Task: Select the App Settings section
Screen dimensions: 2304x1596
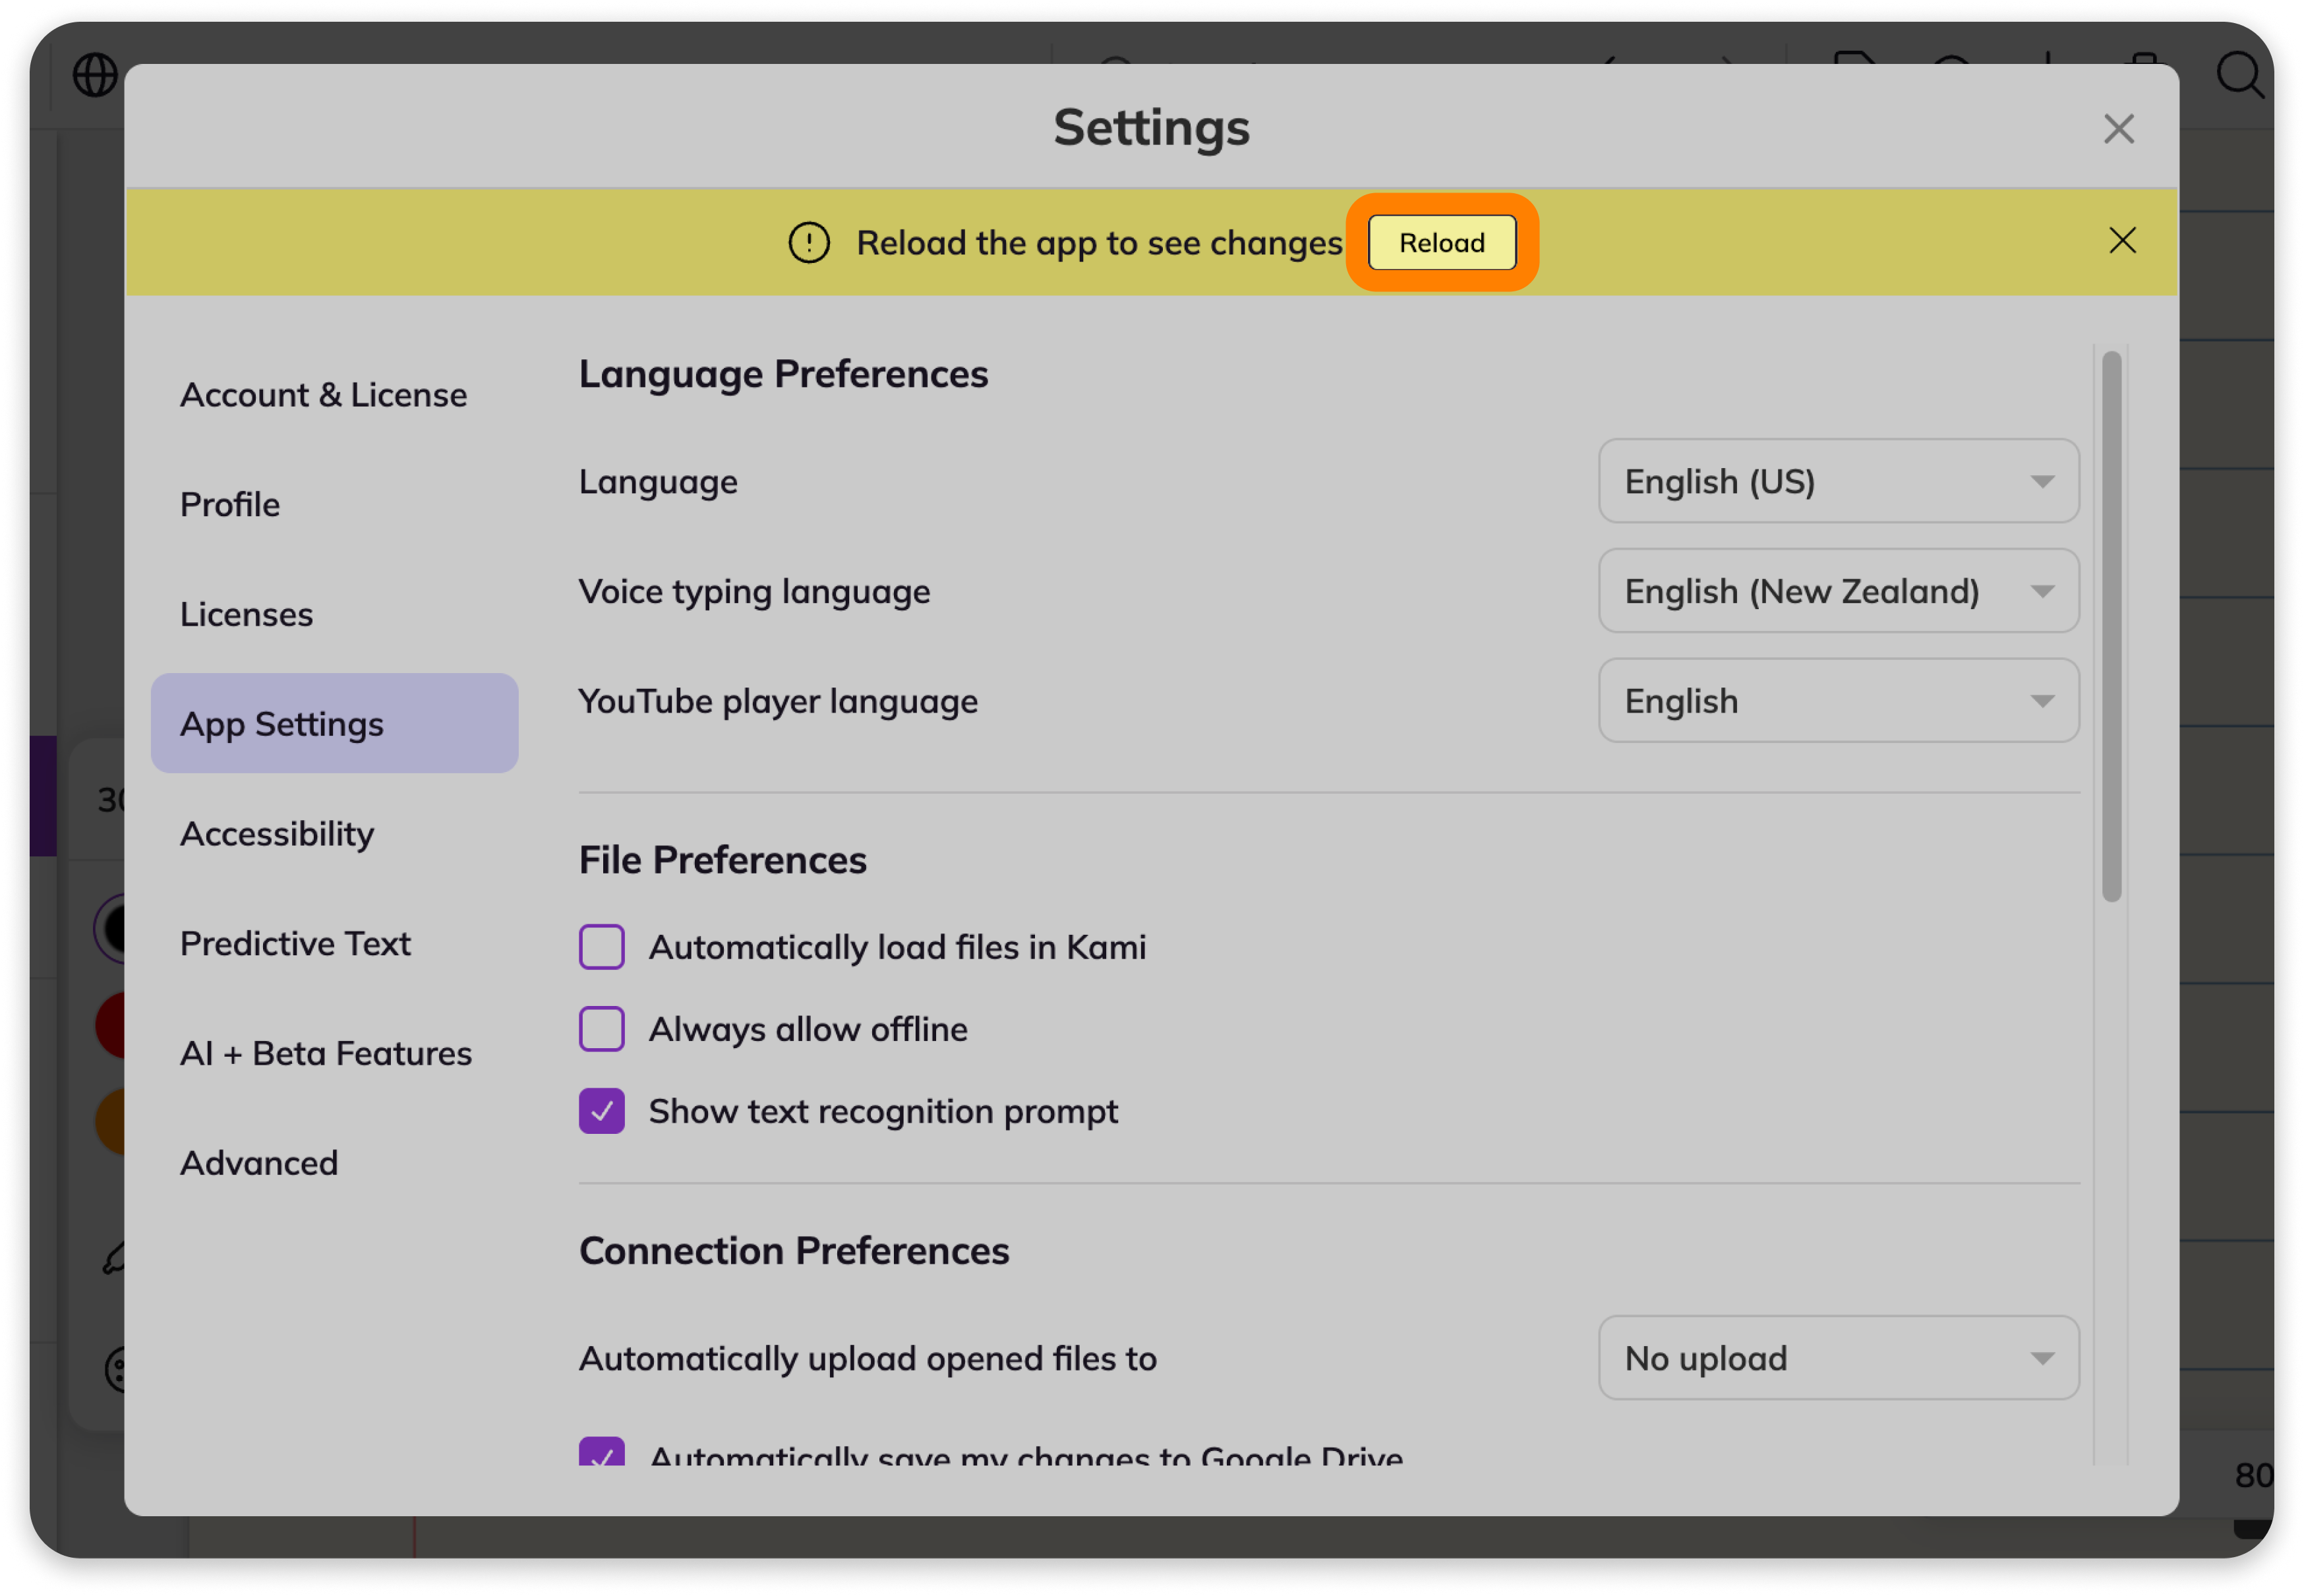Action: pyautogui.click(x=334, y=724)
